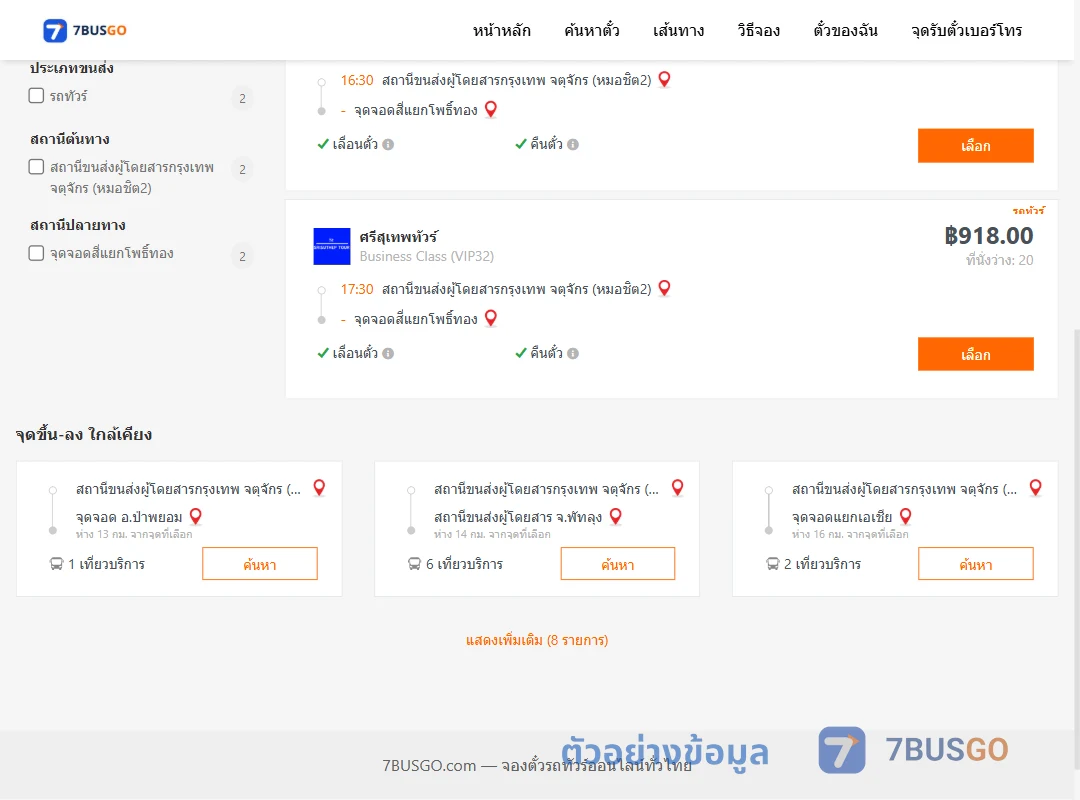1080x800 pixels.
Task: Select the 17:30 ศรีสุเทพทัวร์ trip with เลือก
Action: 975,354
